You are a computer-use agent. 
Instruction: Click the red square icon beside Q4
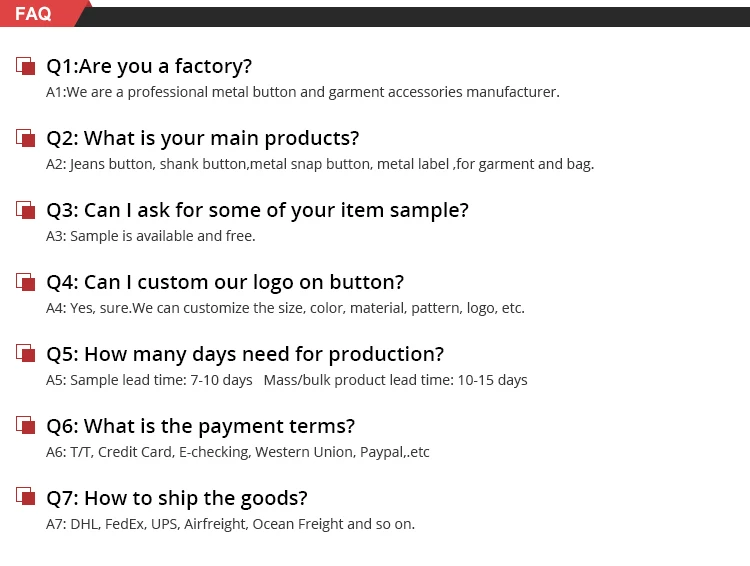pos(25,283)
